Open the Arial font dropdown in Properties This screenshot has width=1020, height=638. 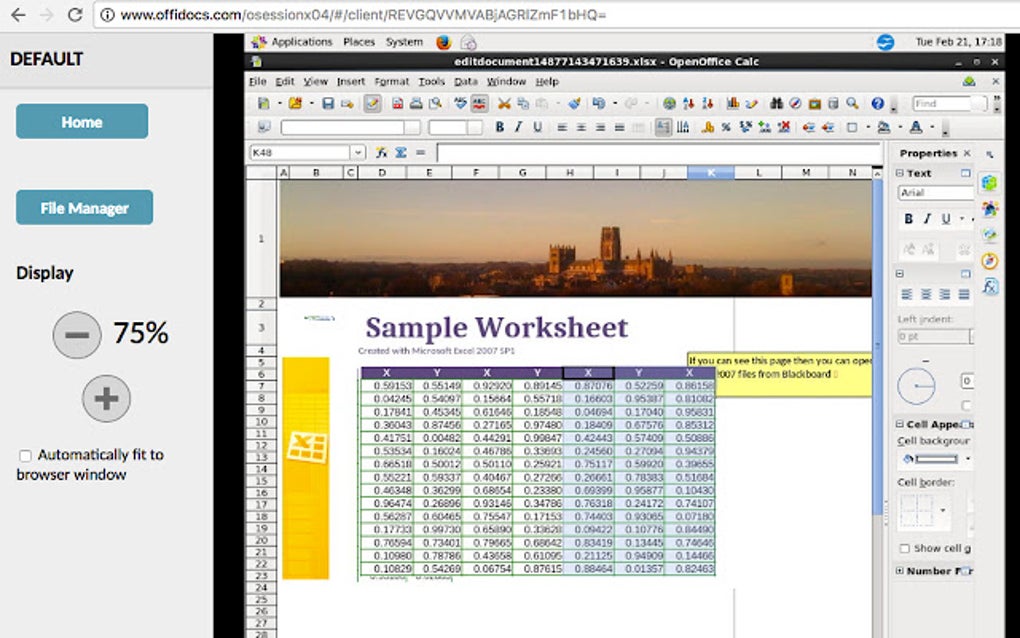(935, 192)
